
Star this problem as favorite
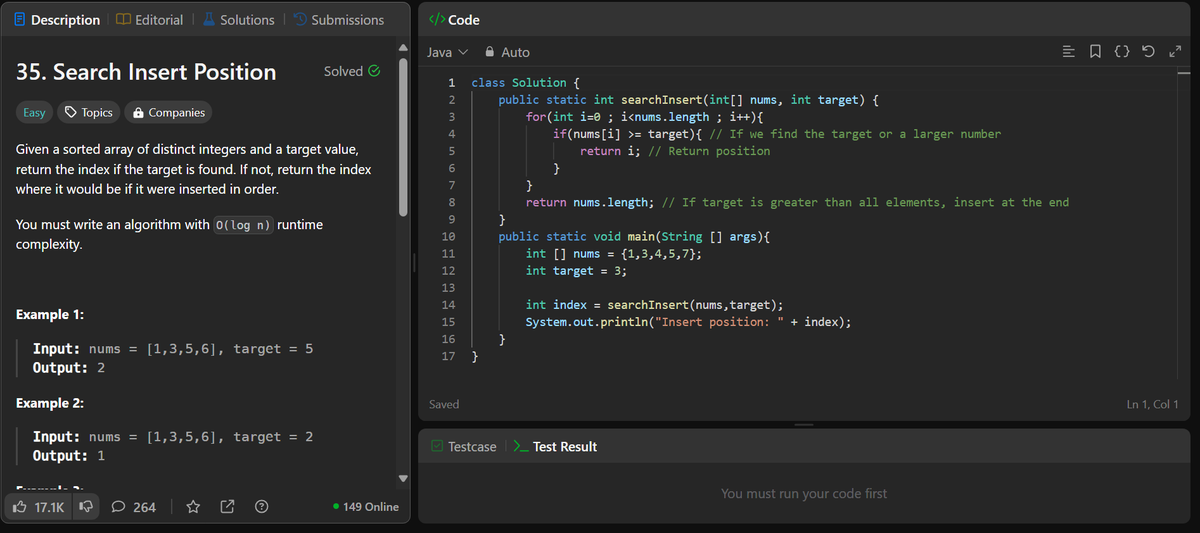click(x=194, y=507)
